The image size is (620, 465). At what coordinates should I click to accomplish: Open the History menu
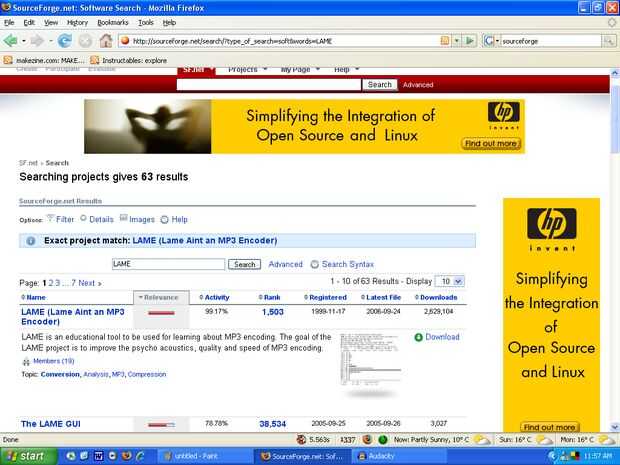77,23
